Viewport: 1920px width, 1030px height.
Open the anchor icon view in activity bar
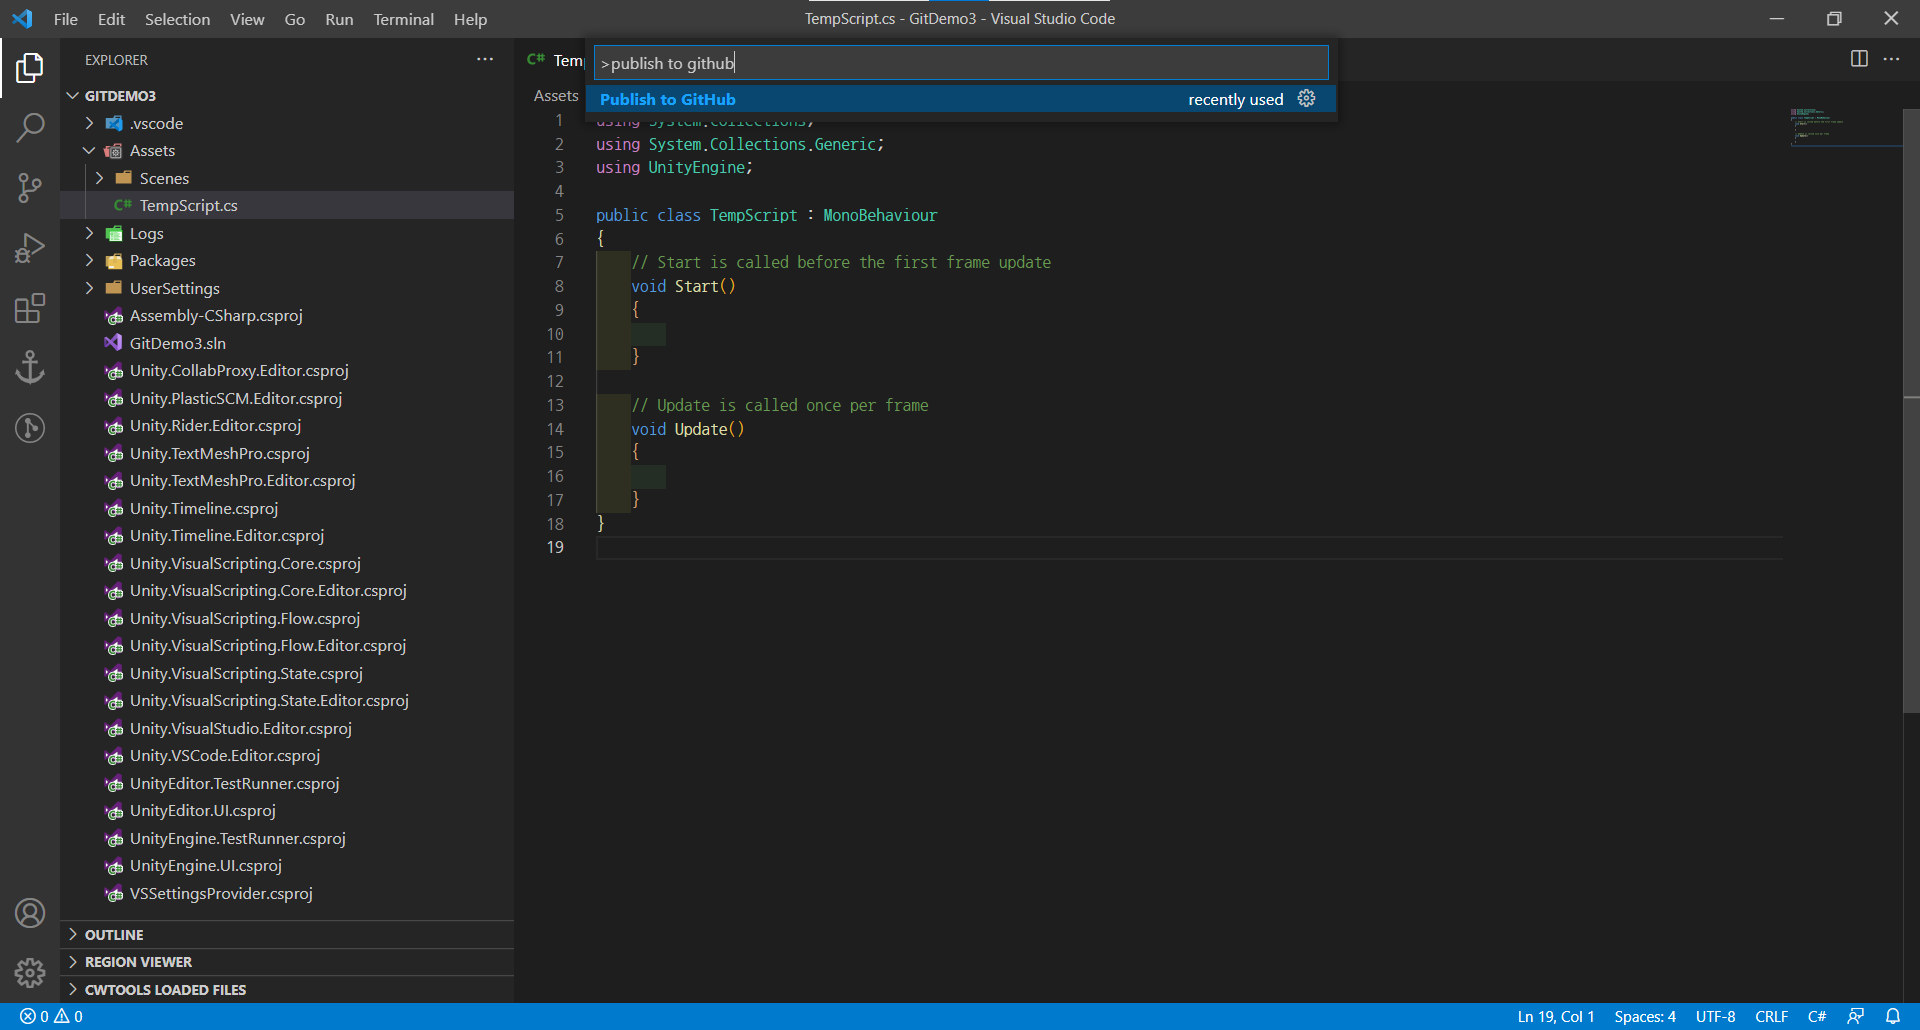coord(30,368)
